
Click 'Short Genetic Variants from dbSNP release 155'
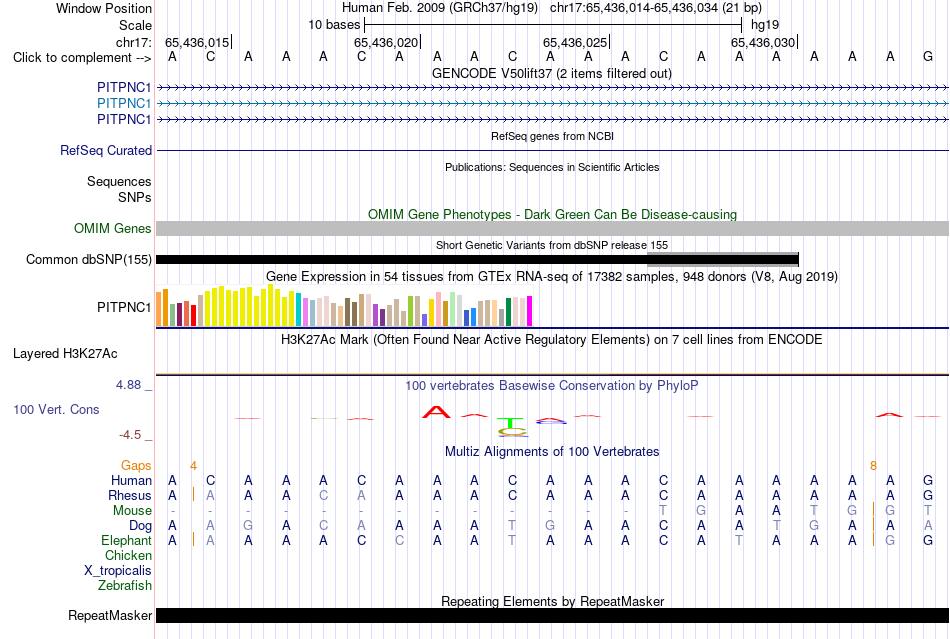pos(552,245)
